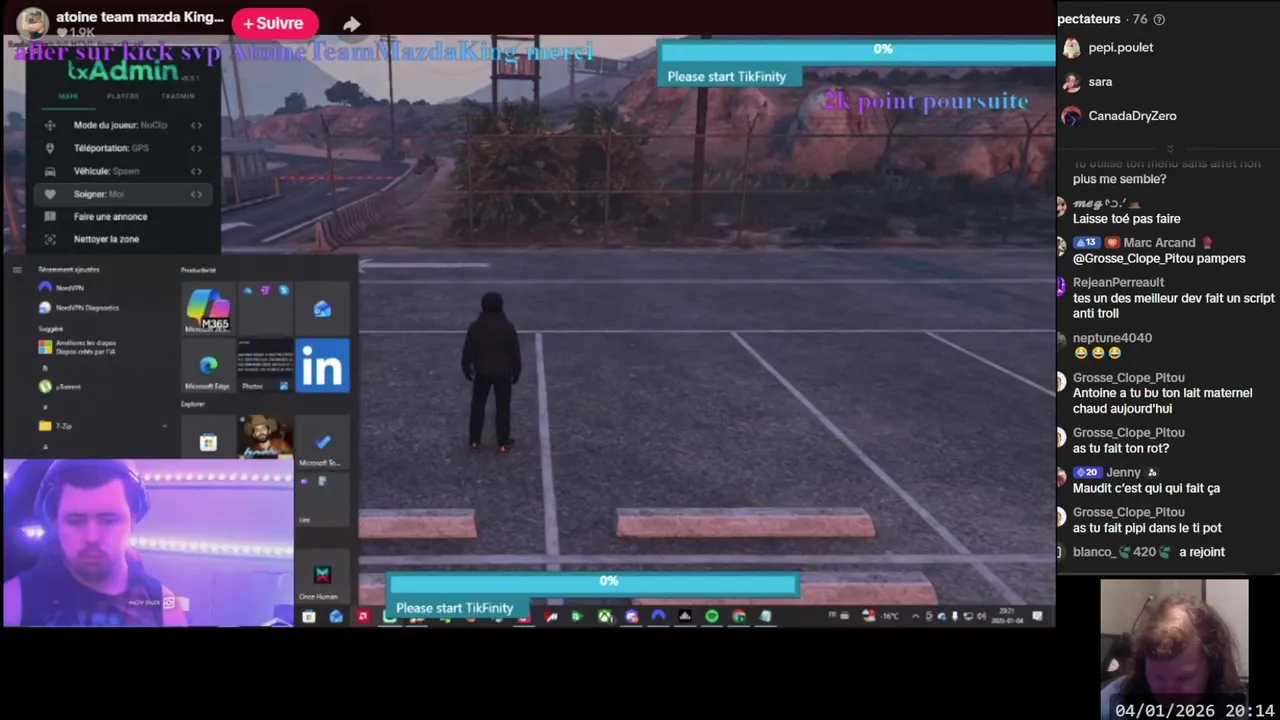This screenshot has height=720, width=1280.
Task: Click username Marc Arcand in chat
Action: coord(1159,243)
